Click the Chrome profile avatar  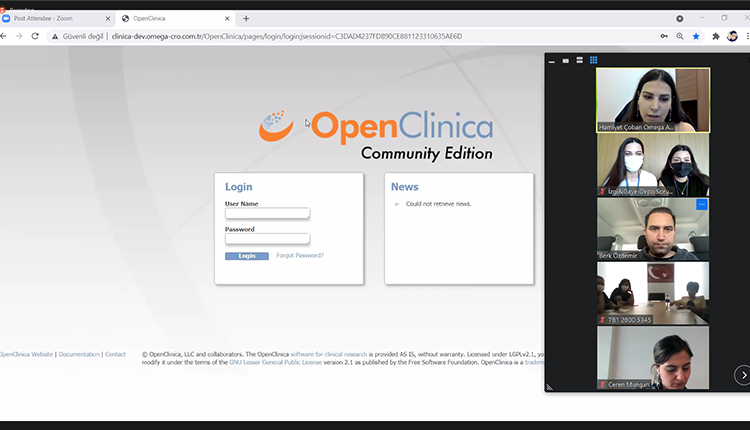coord(732,36)
